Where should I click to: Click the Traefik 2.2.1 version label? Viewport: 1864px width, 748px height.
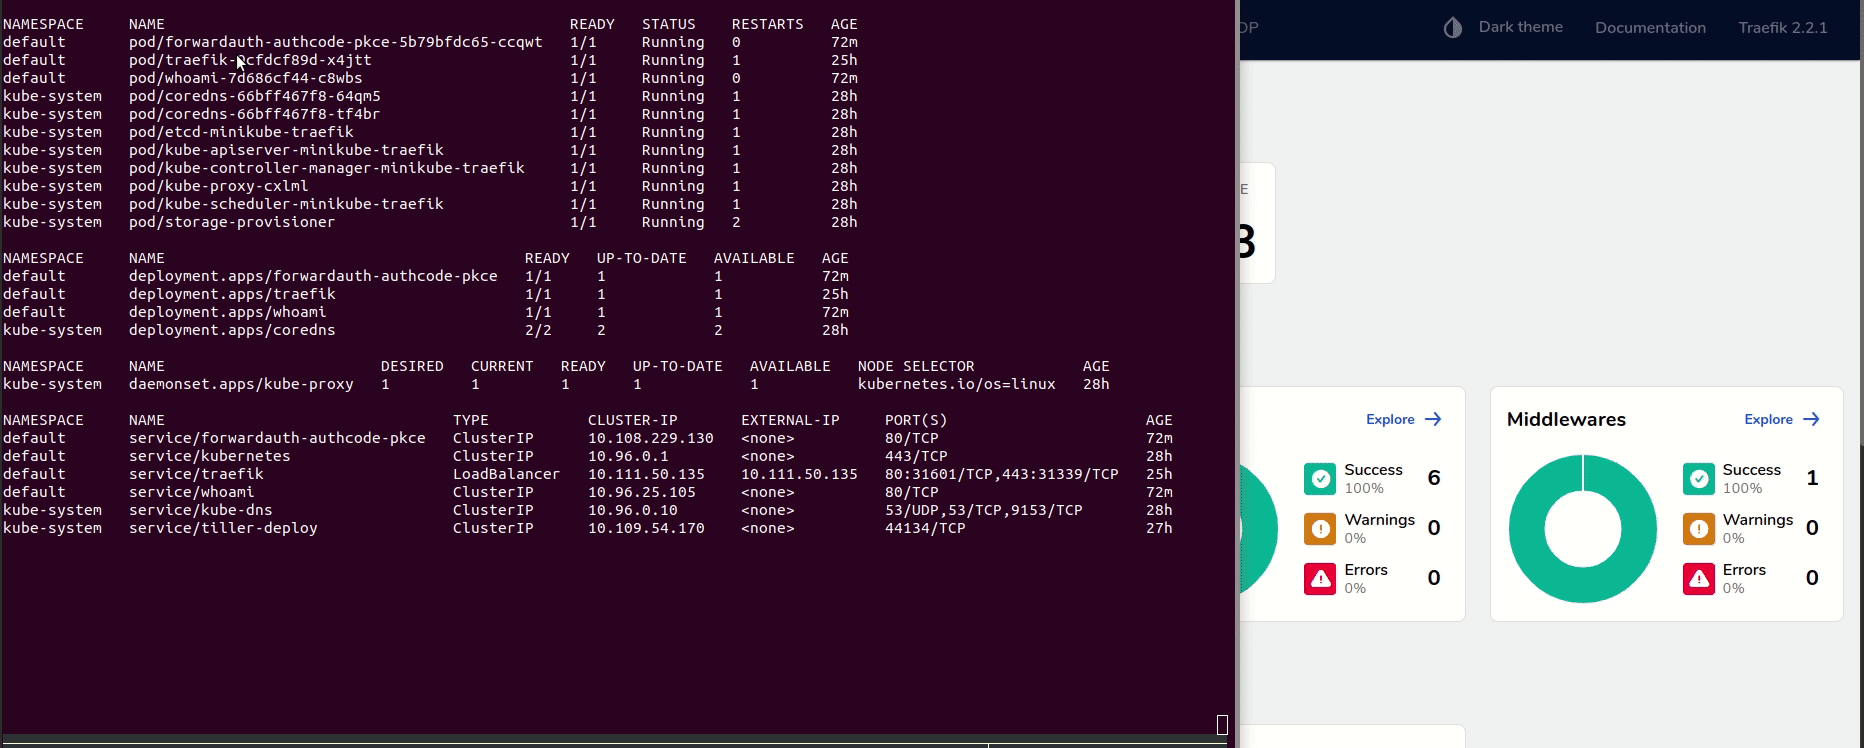pyautogui.click(x=1782, y=28)
